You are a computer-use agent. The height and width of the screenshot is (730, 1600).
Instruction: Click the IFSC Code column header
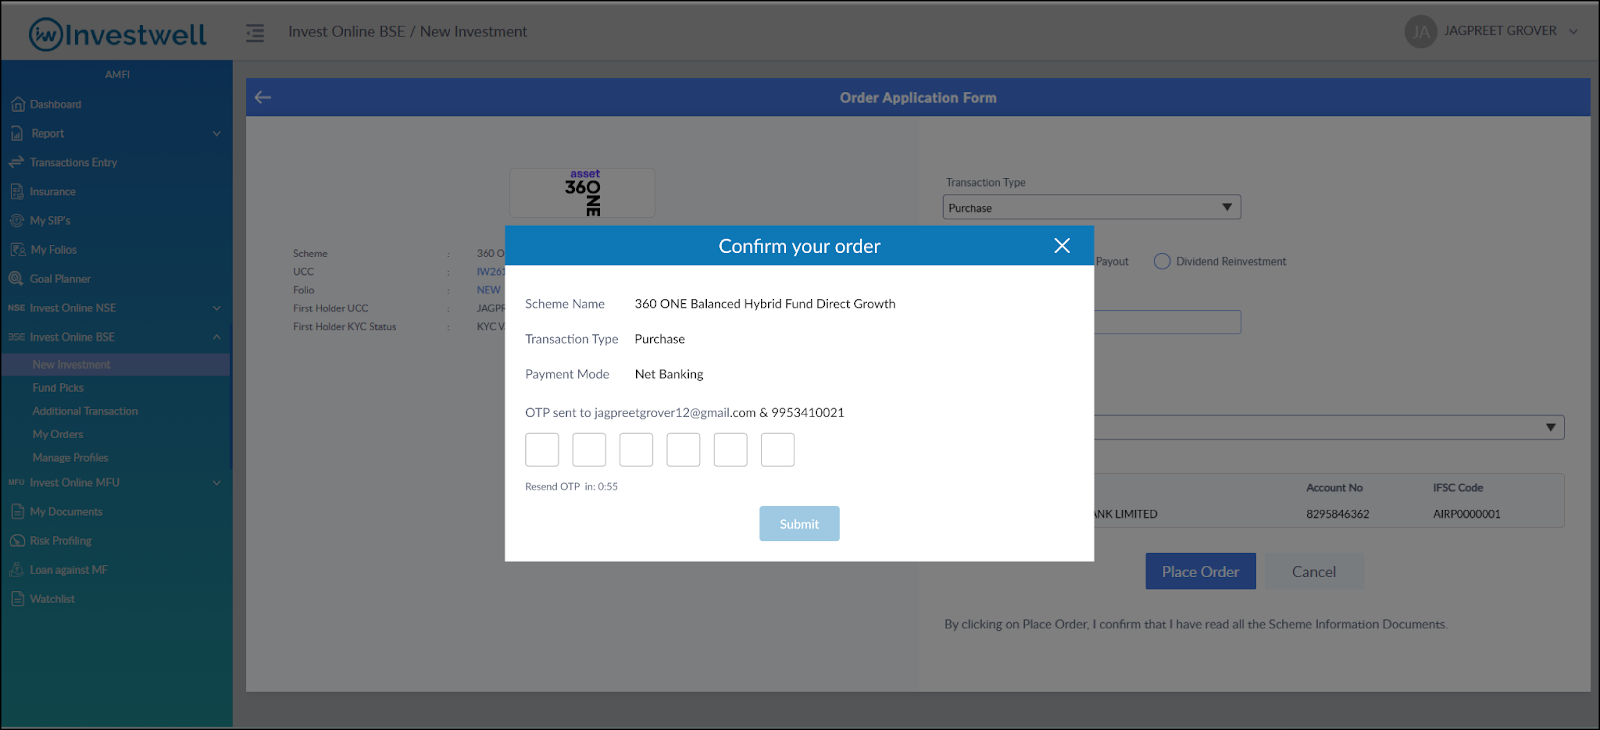click(1458, 488)
